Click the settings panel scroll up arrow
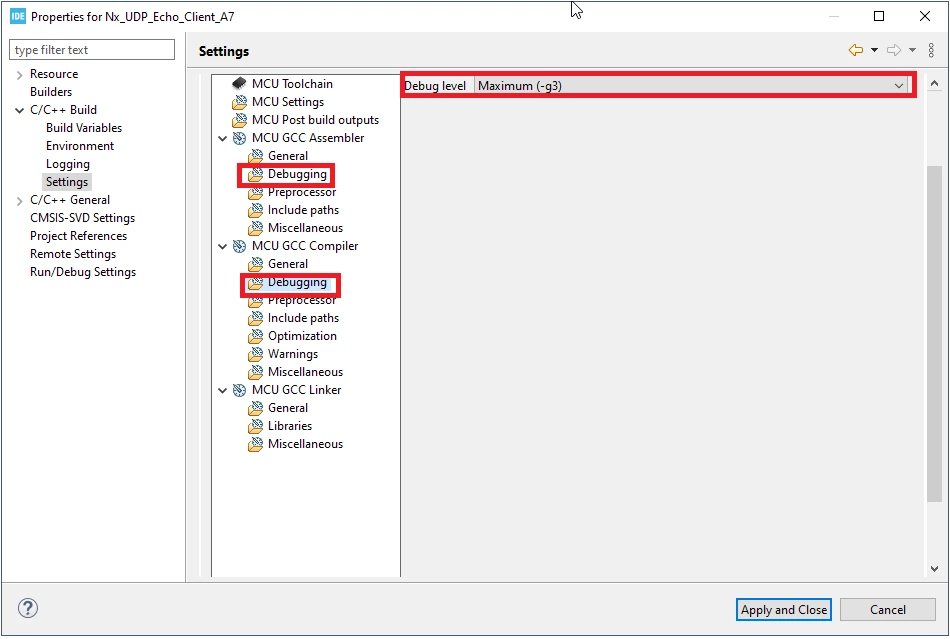 tap(934, 84)
